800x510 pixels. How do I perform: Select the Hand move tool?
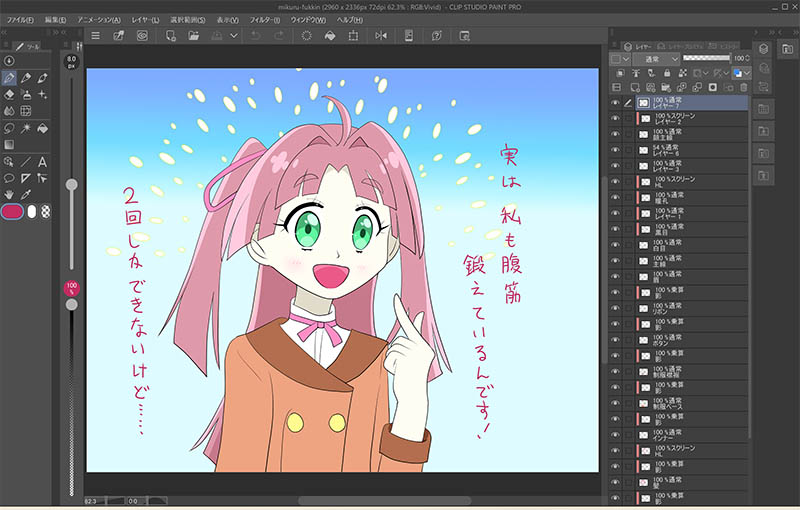click(9, 194)
